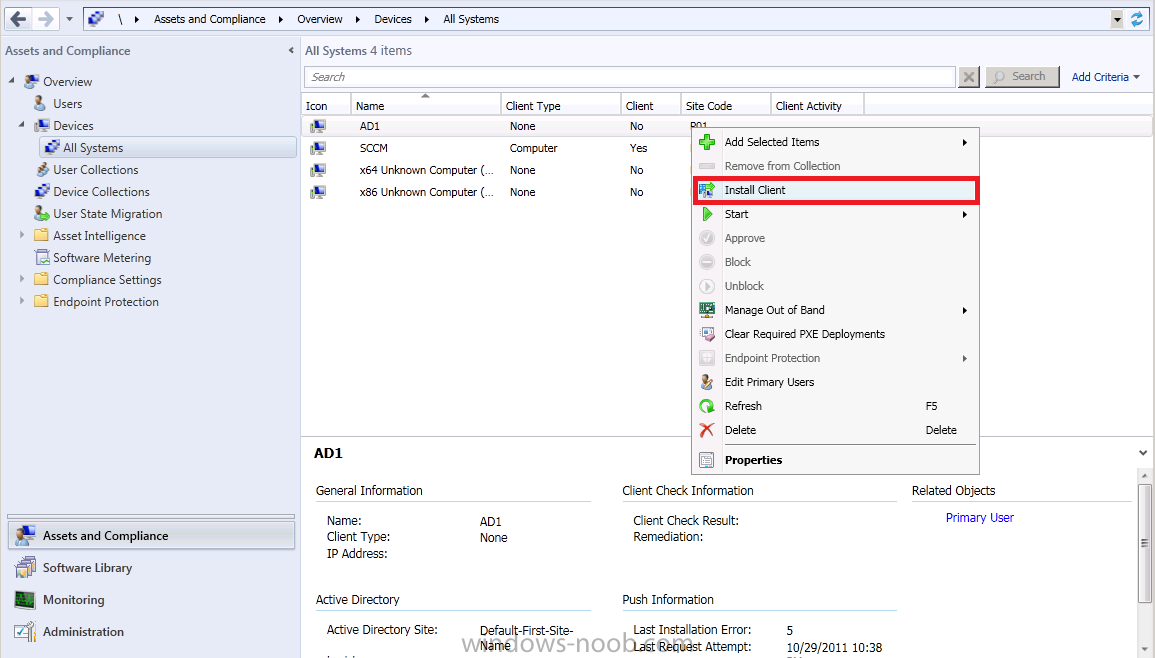Sort by the Client Type column header

tap(561, 105)
